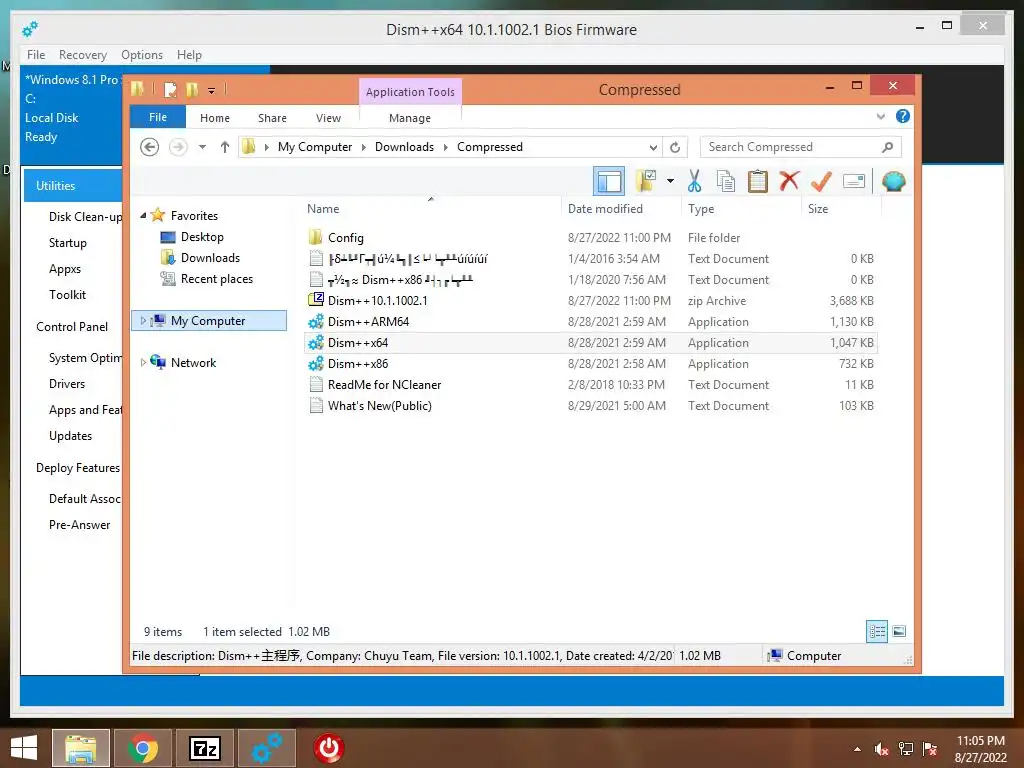Image resolution: width=1024 pixels, height=768 pixels.
Task: Select the Dism++x86 application
Action: [590, 364]
